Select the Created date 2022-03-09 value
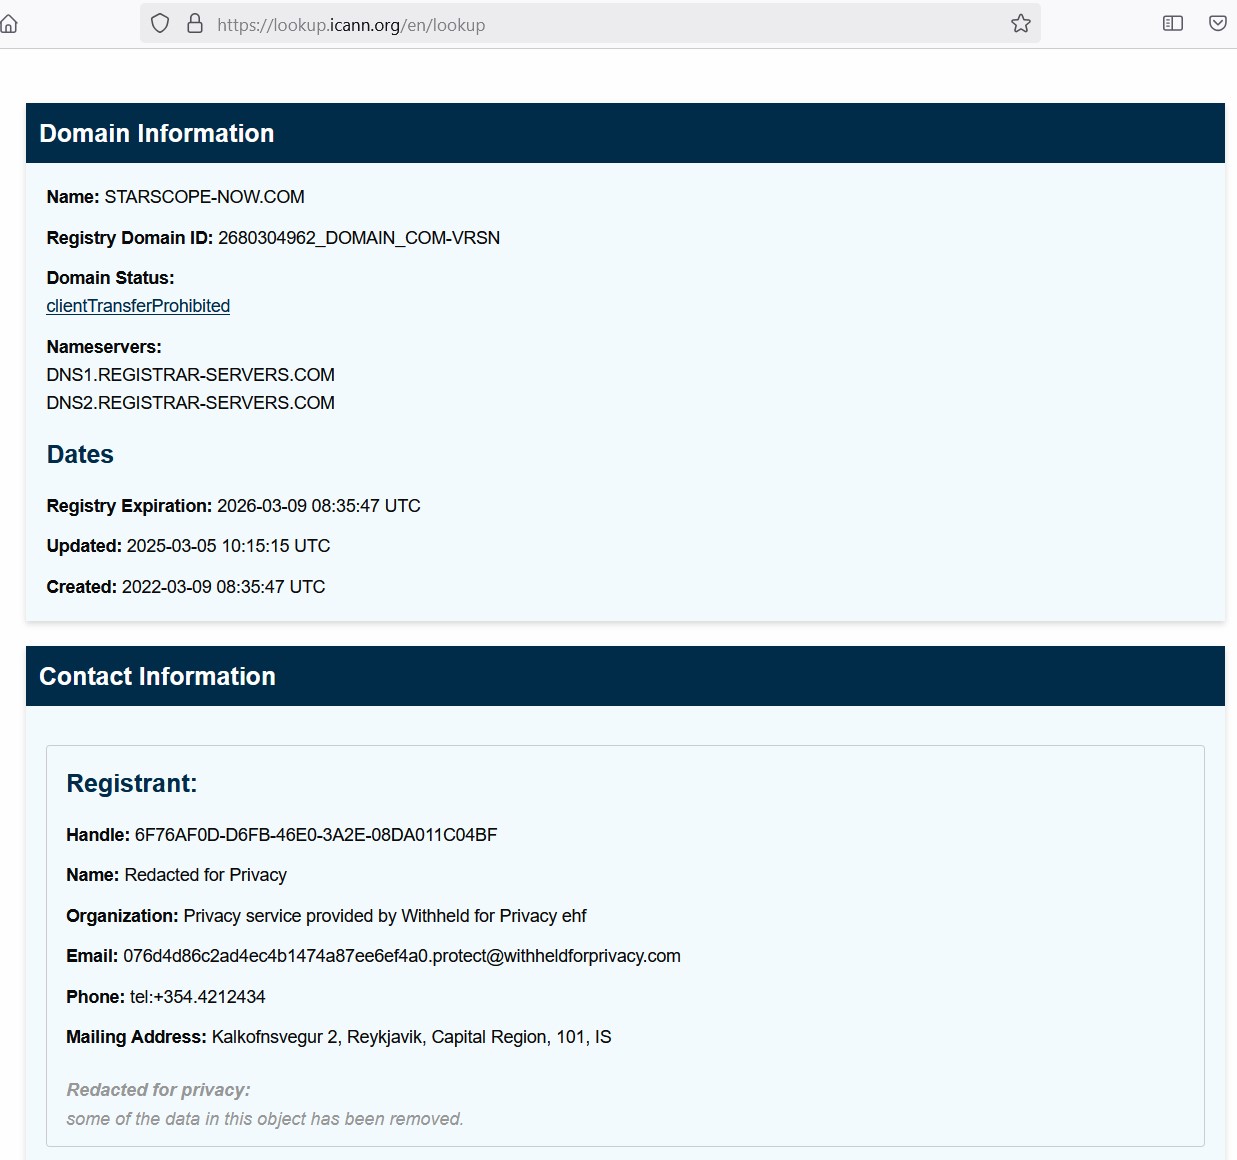This screenshot has height=1160, width=1237. coord(223,587)
